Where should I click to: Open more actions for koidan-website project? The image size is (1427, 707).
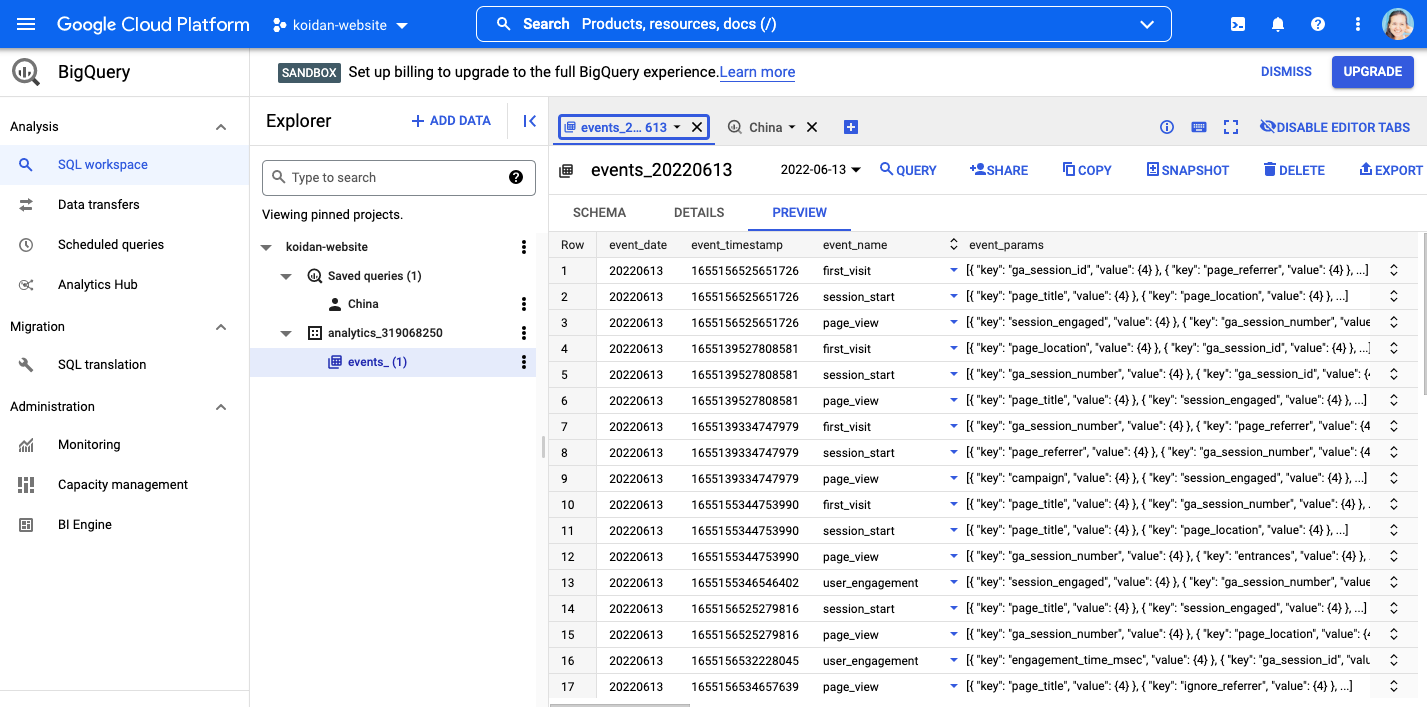point(523,247)
